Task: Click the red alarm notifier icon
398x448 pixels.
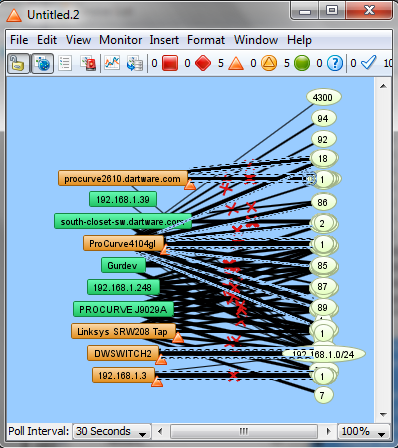Action: [89, 63]
